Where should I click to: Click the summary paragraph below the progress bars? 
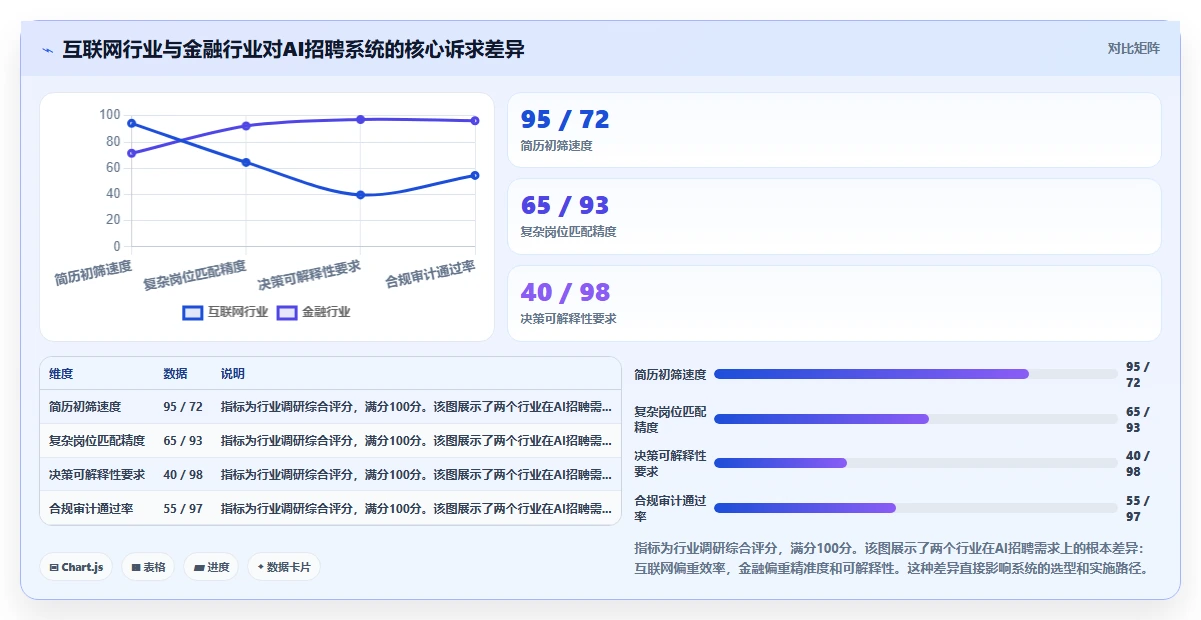[891, 558]
